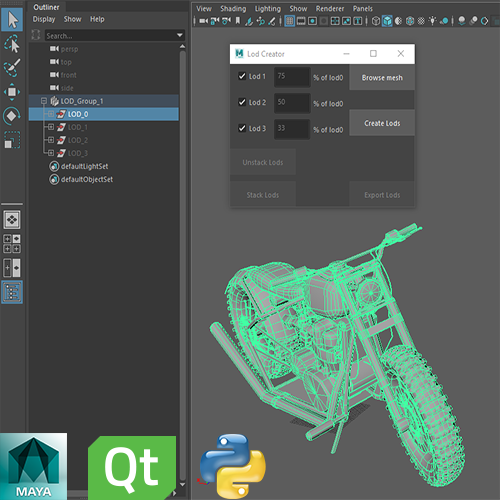This screenshot has width=500, height=500.
Task: Click the Browse mesh button
Action: [382, 78]
